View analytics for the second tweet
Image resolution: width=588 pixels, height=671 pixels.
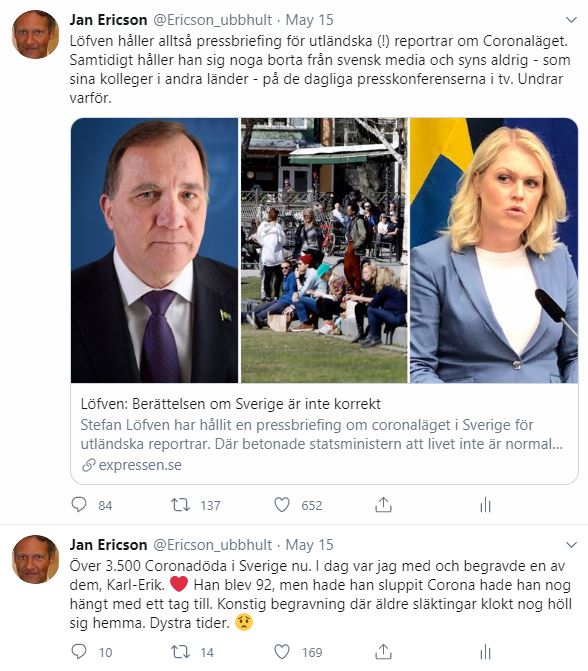point(485,652)
